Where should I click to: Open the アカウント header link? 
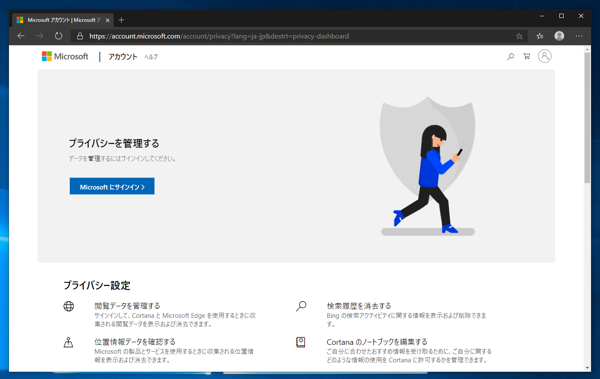point(122,57)
